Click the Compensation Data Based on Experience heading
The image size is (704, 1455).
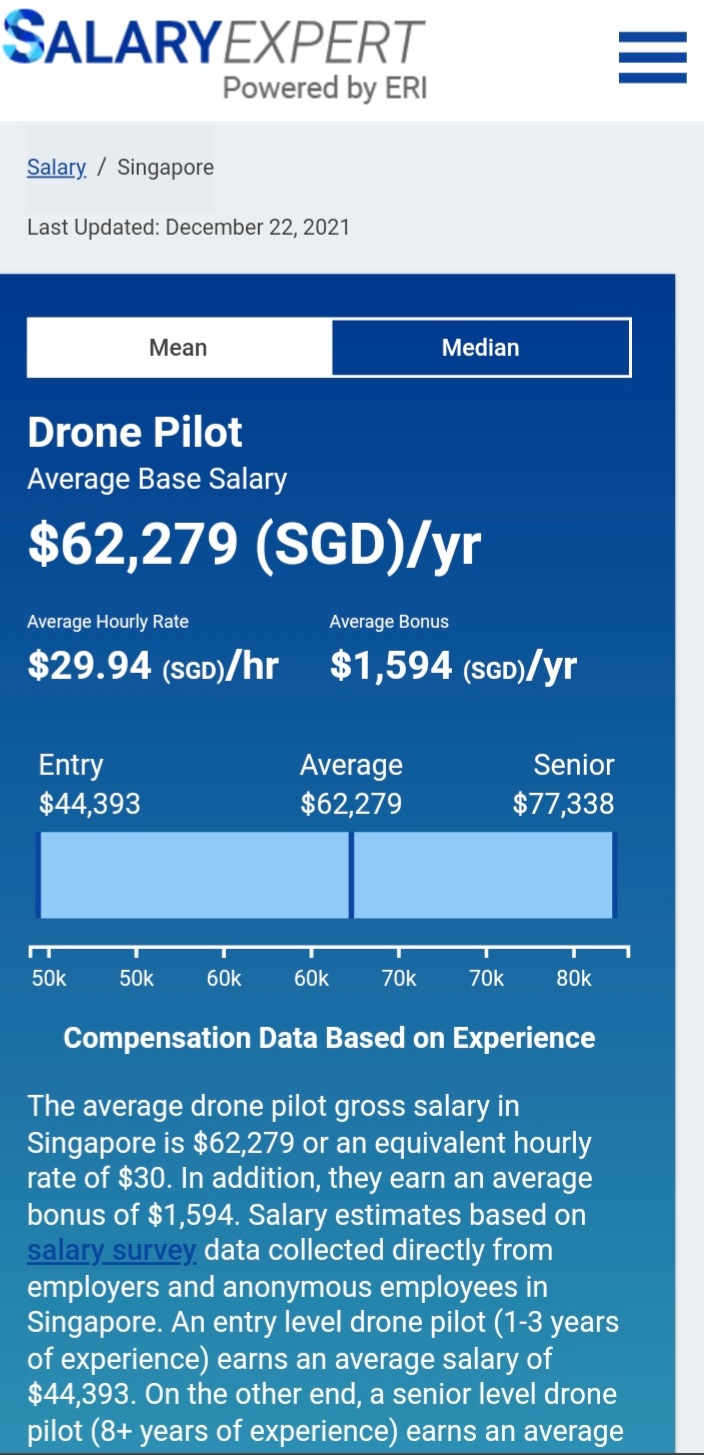(x=329, y=1038)
